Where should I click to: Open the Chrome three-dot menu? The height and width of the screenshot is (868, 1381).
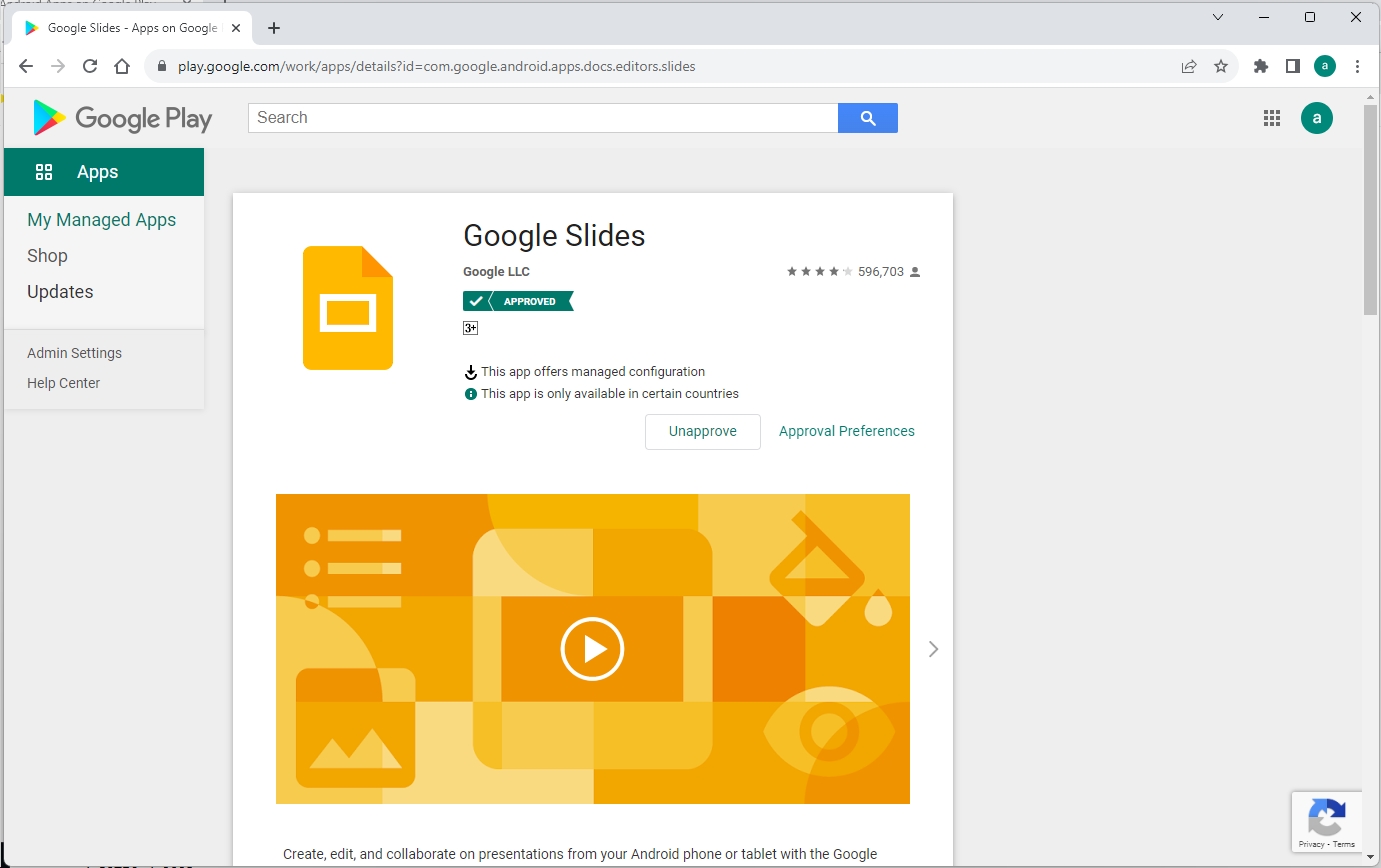click(x=1357, y=66)
